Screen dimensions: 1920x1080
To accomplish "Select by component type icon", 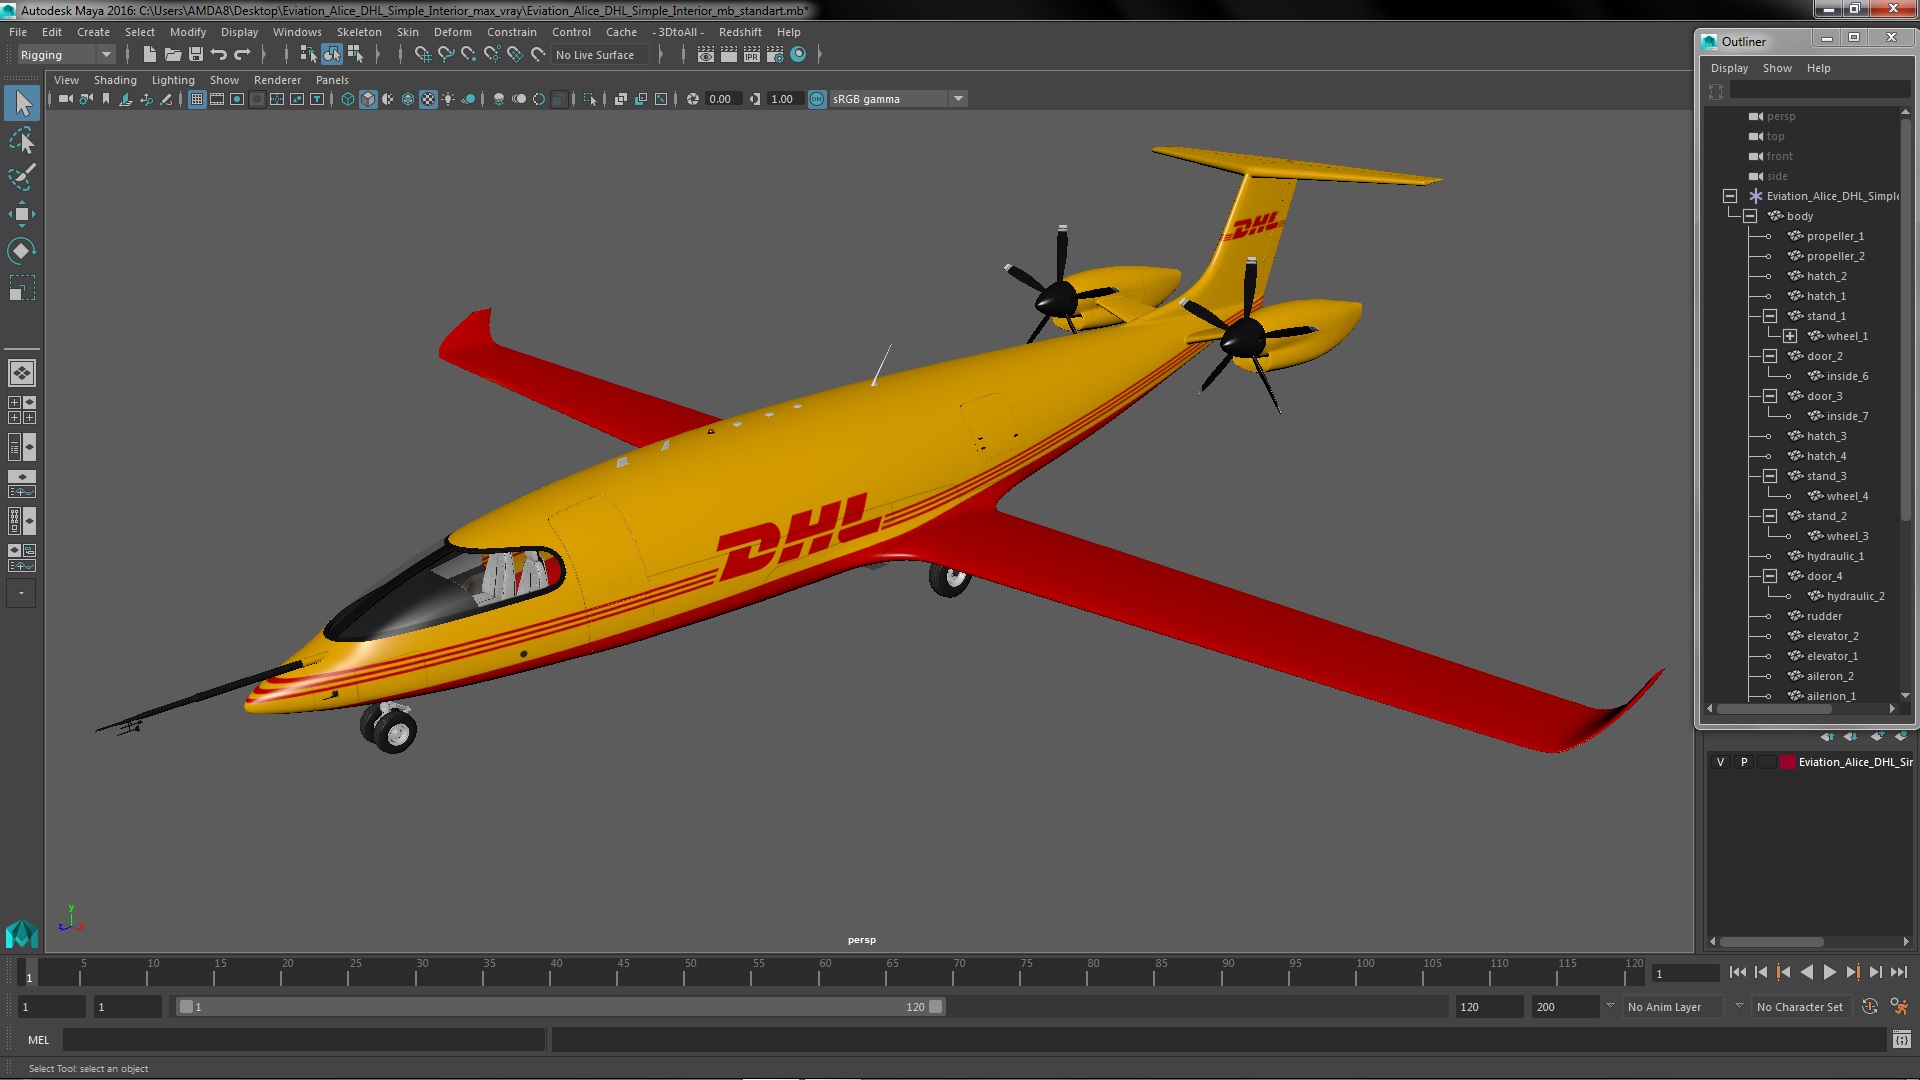I will coord(355,55).
